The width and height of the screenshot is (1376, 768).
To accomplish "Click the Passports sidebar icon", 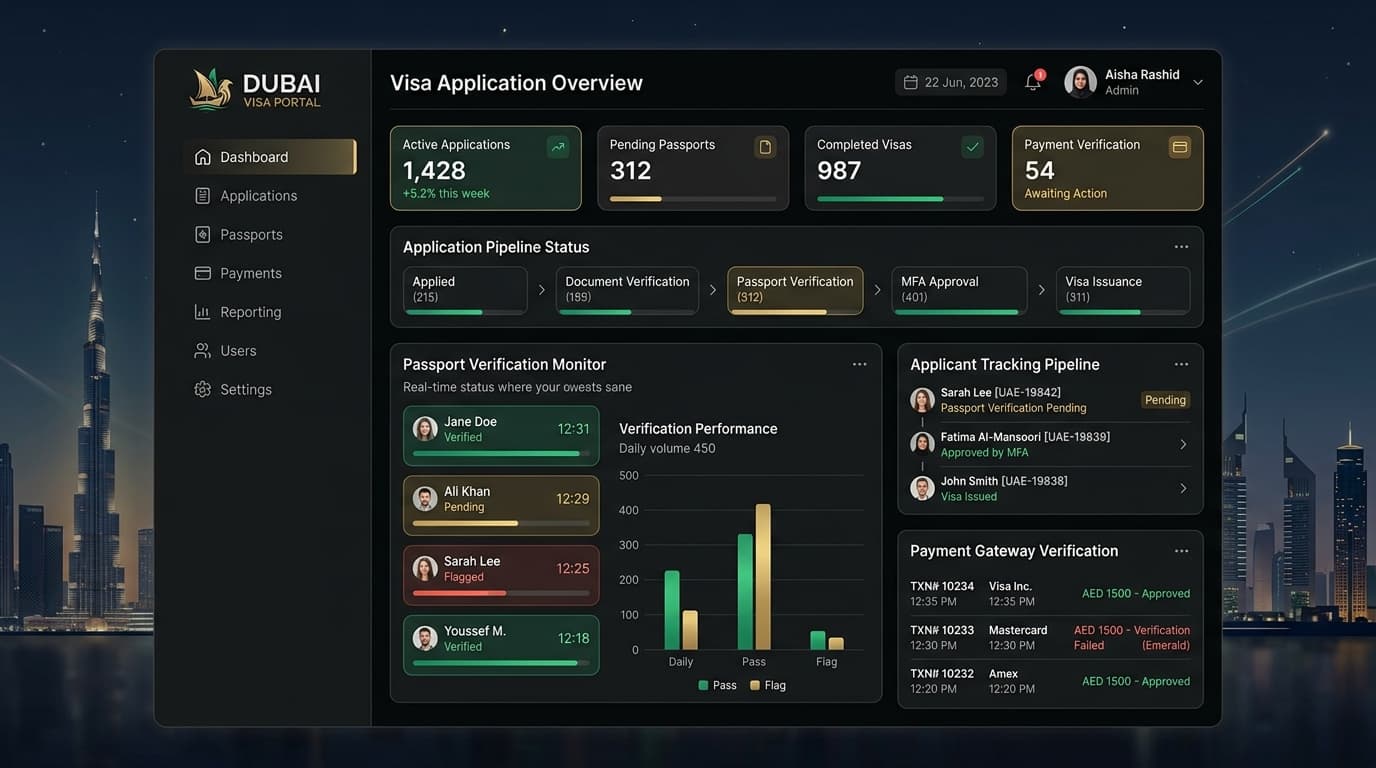I will 203,234.
